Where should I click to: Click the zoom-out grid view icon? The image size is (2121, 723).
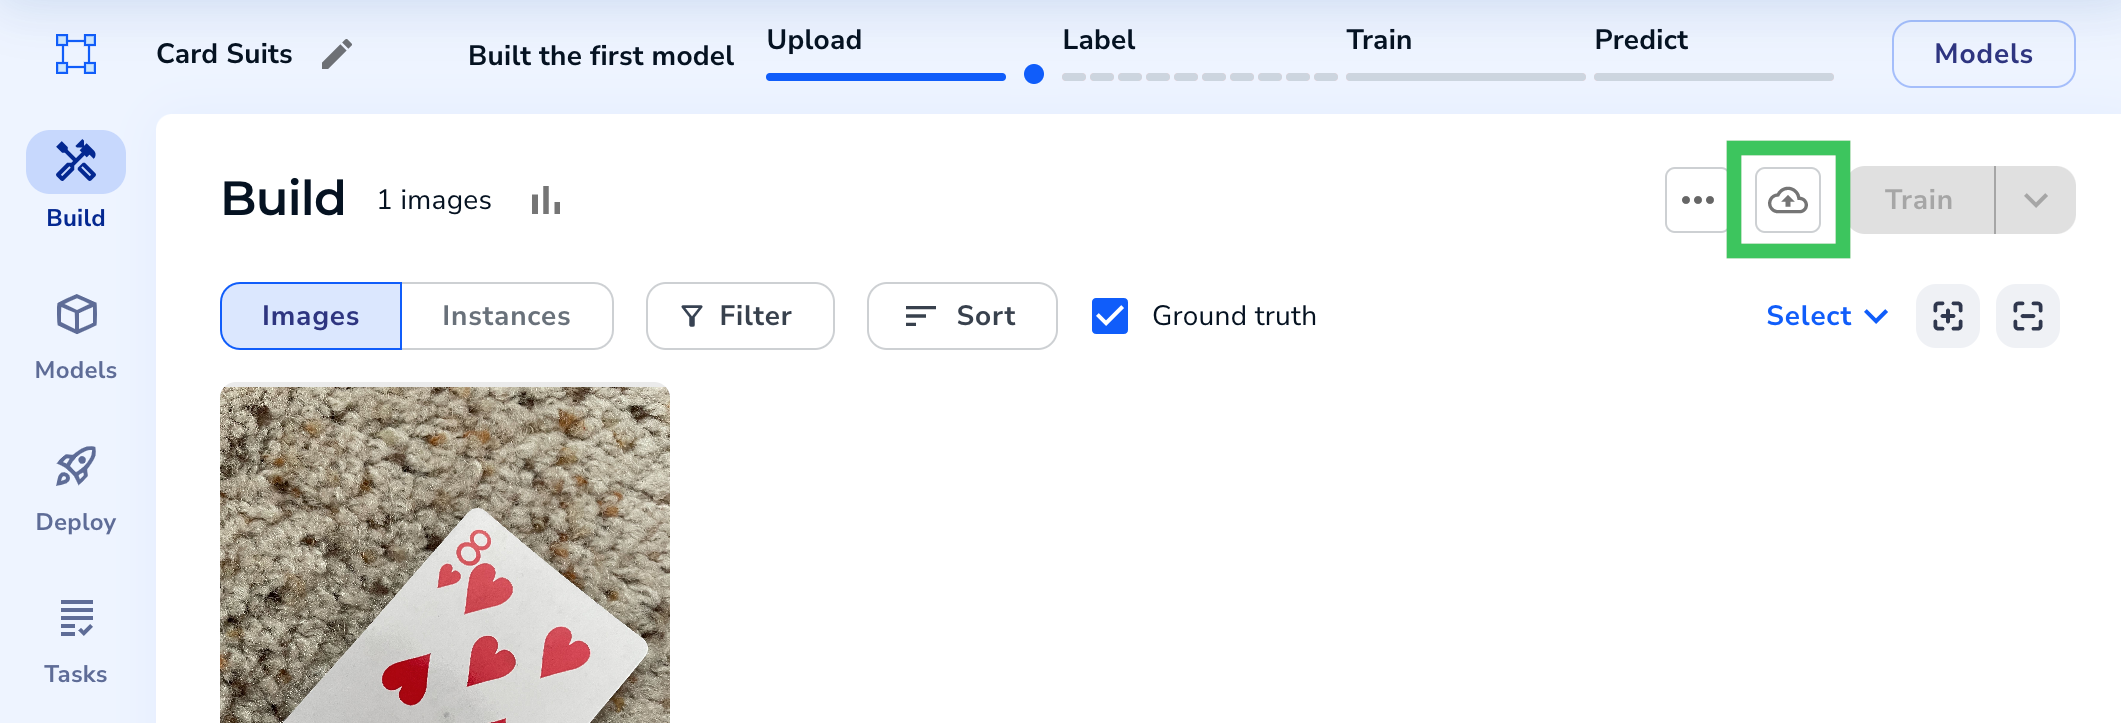click(x=2028, y=316)
